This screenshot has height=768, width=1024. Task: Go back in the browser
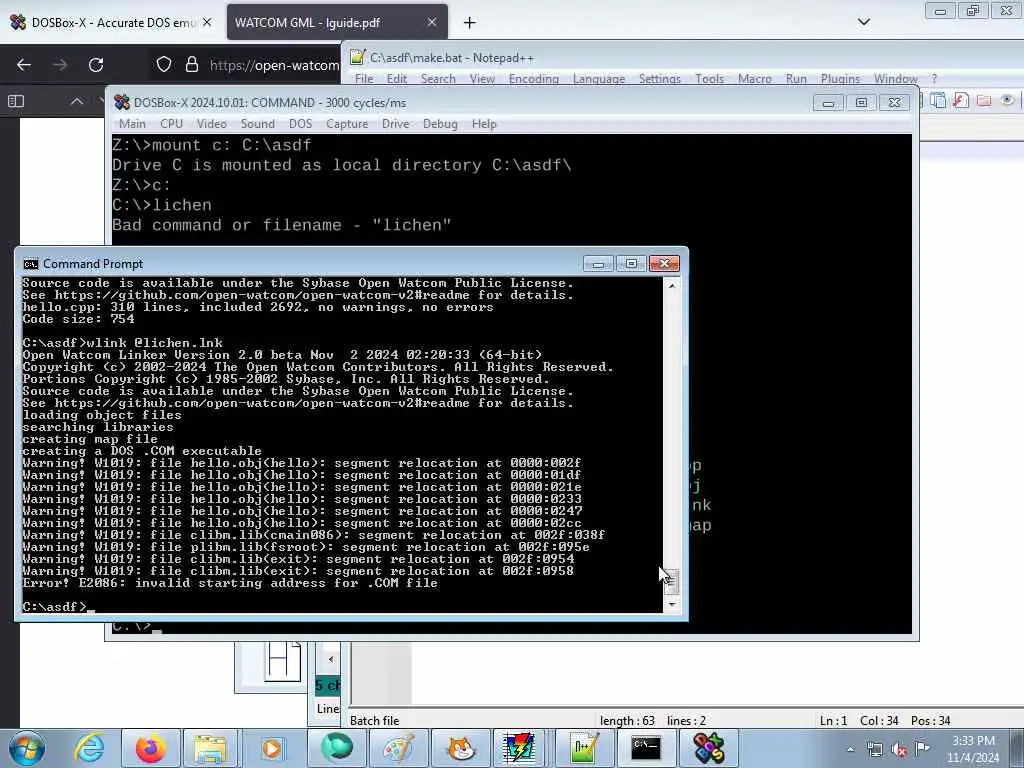(24, 65)
